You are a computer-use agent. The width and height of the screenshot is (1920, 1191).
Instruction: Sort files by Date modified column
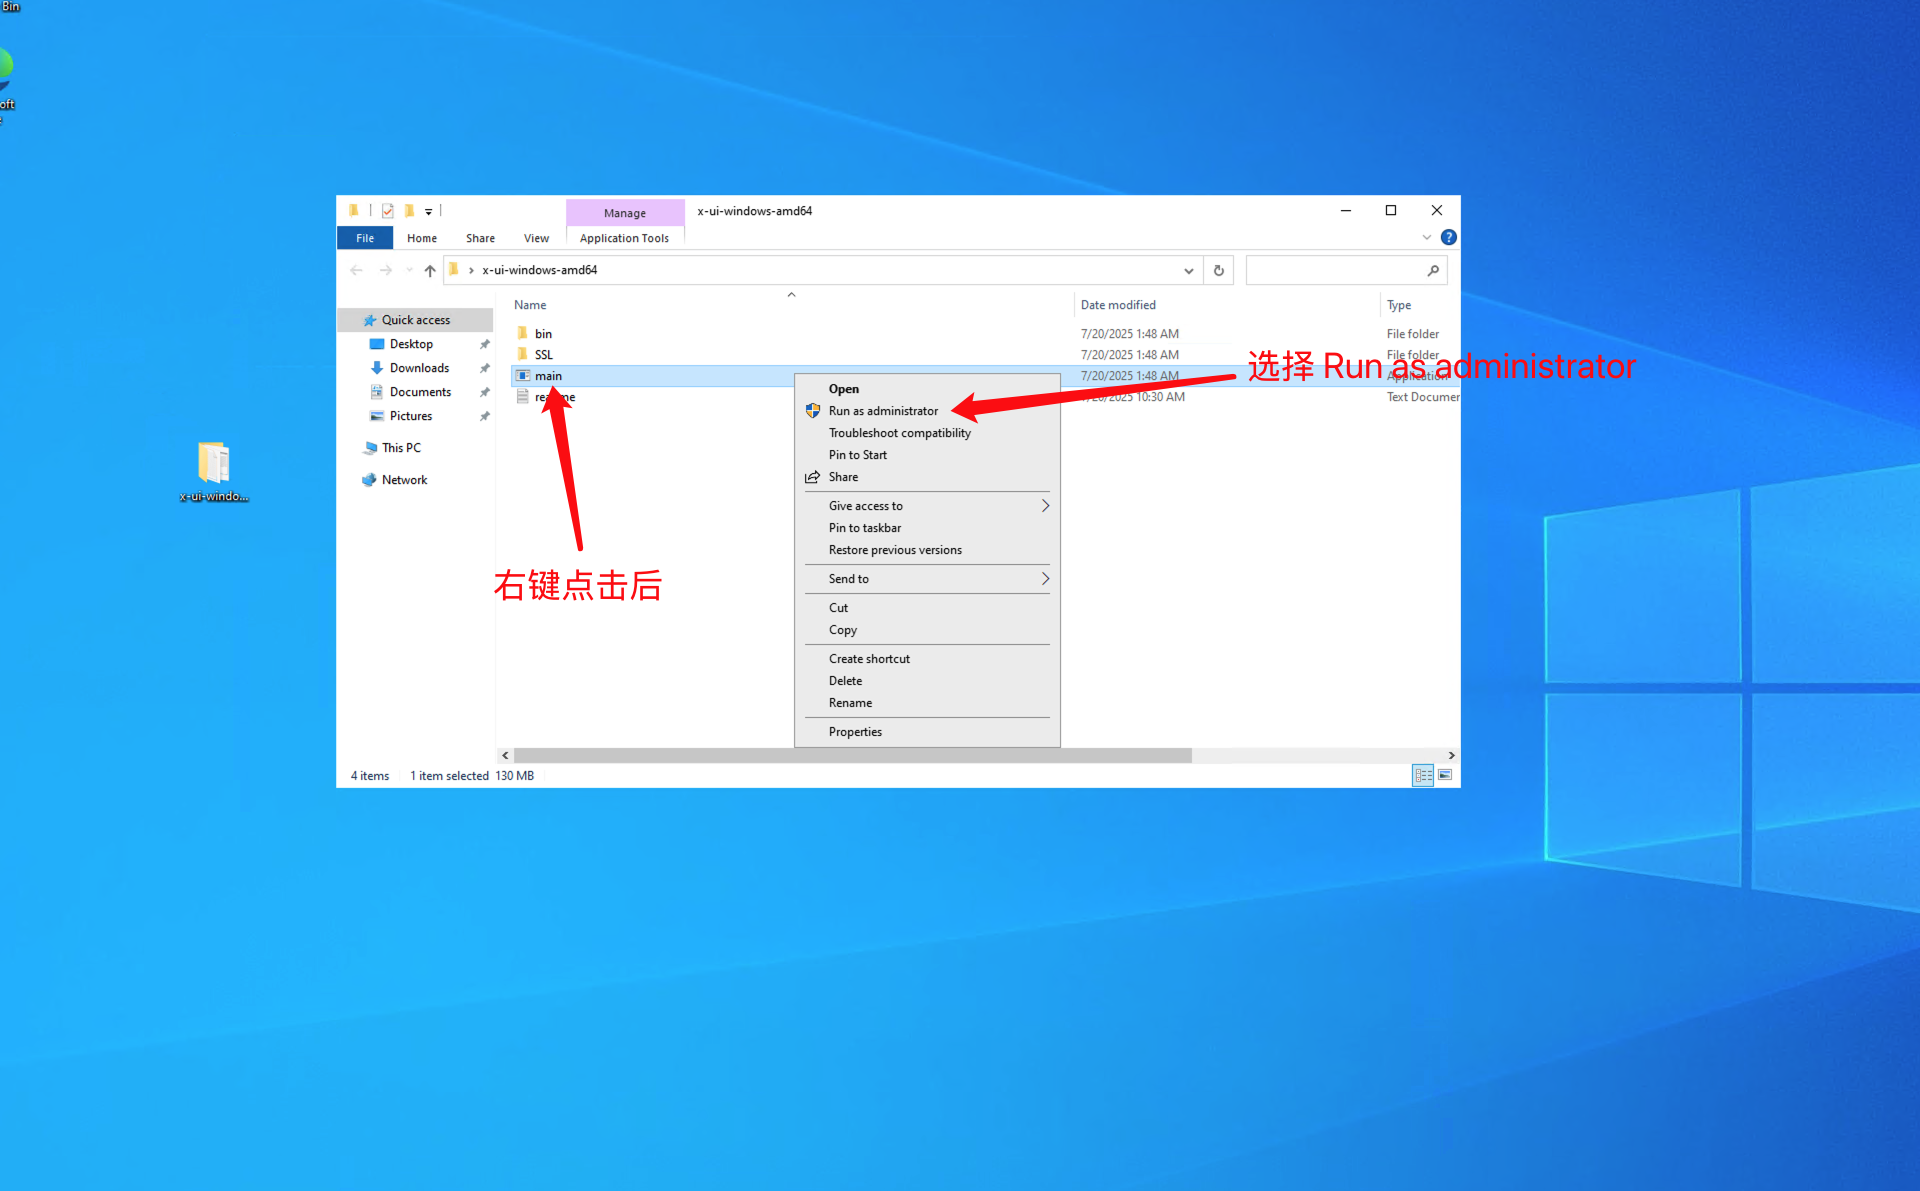click(1118, 305)
